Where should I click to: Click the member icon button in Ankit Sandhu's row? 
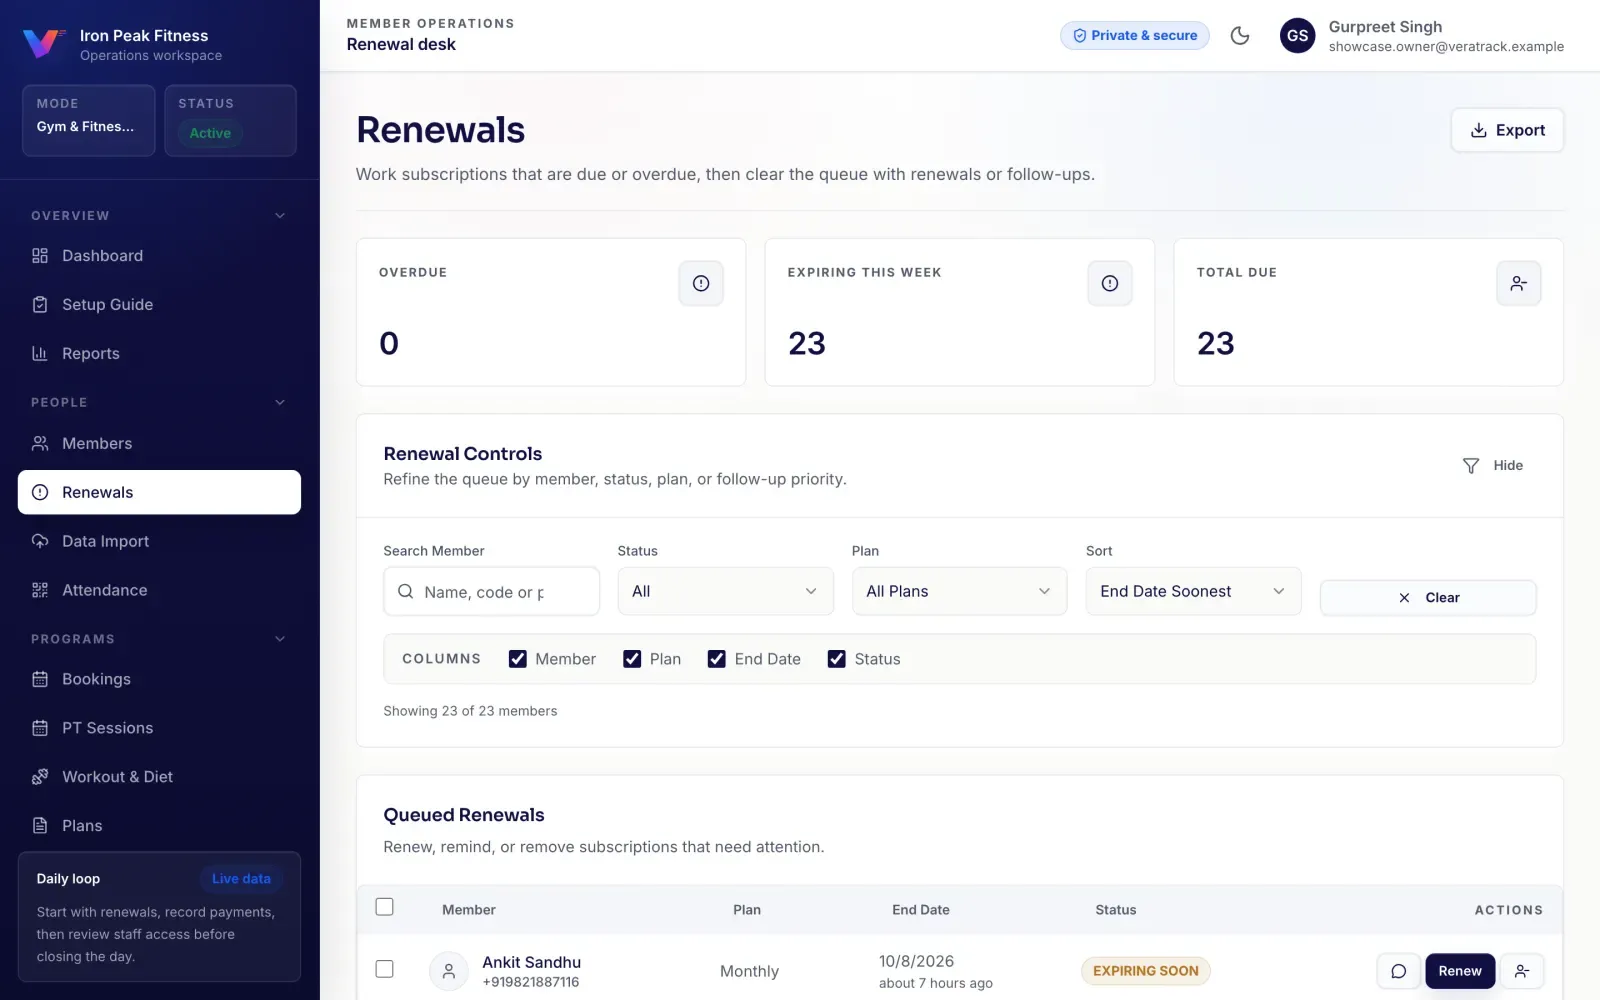pyautogui.click(x=1522, y=971)
